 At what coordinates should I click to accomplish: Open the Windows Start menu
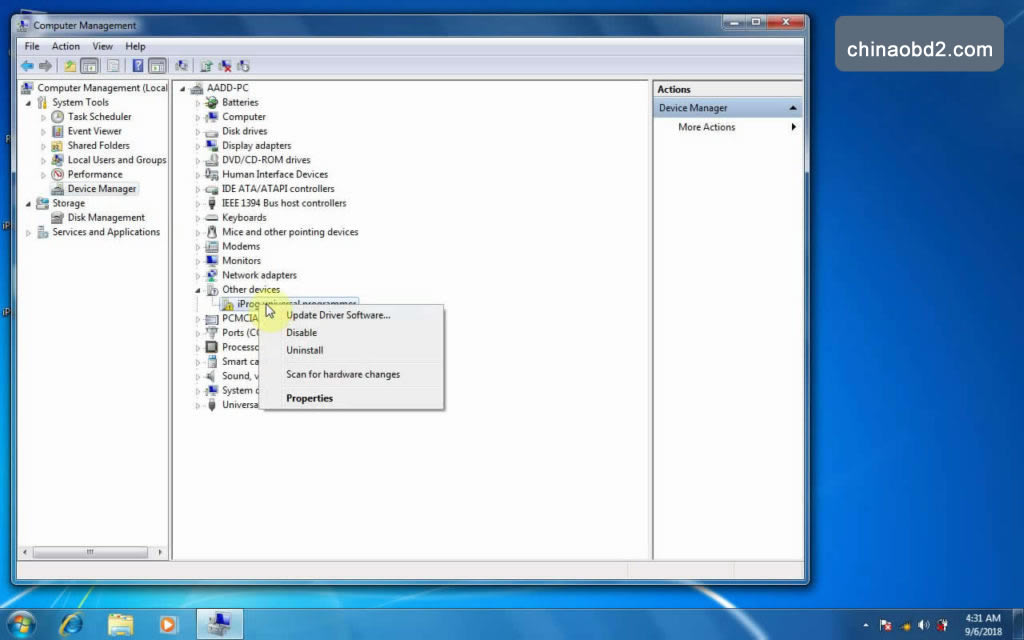(21, 624)
